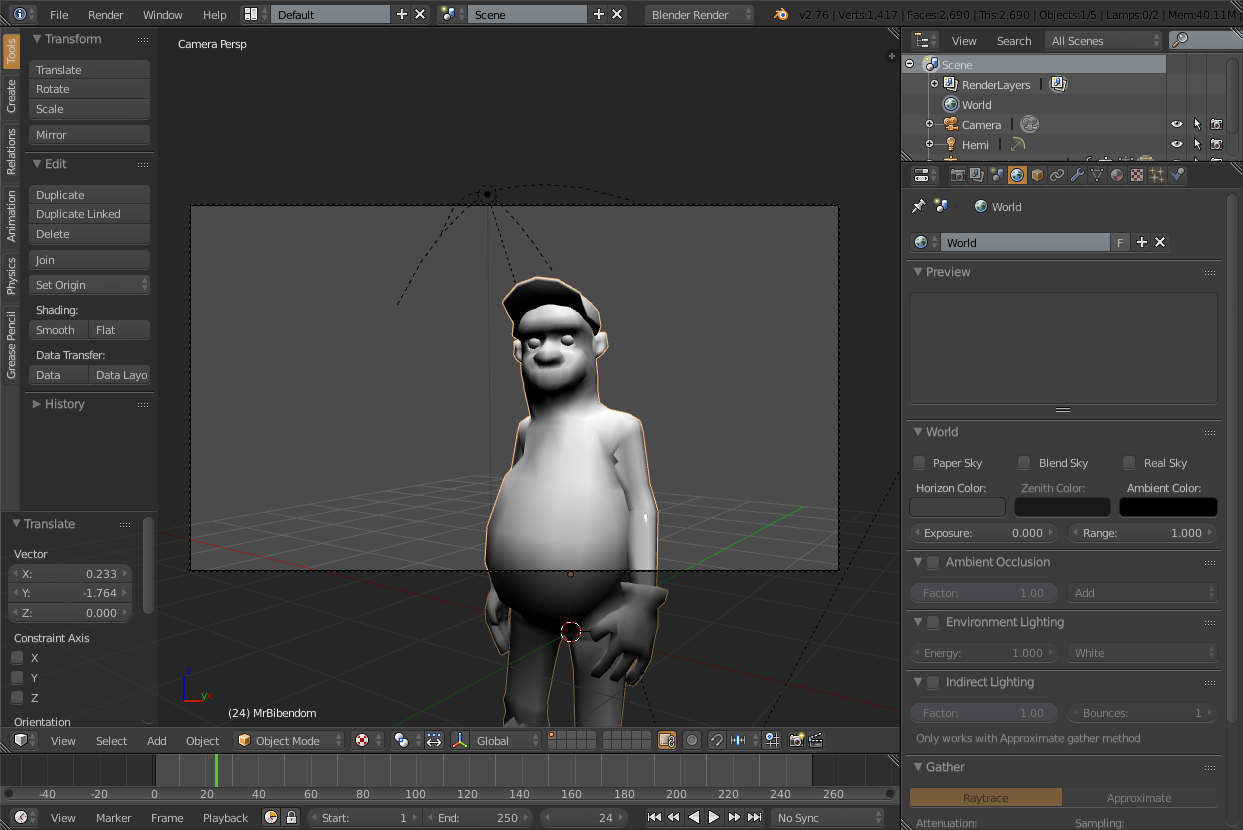This screenshot has width=1243, height=830.
Task: Open the Set Origin dropdown
Action: [90, 285]
